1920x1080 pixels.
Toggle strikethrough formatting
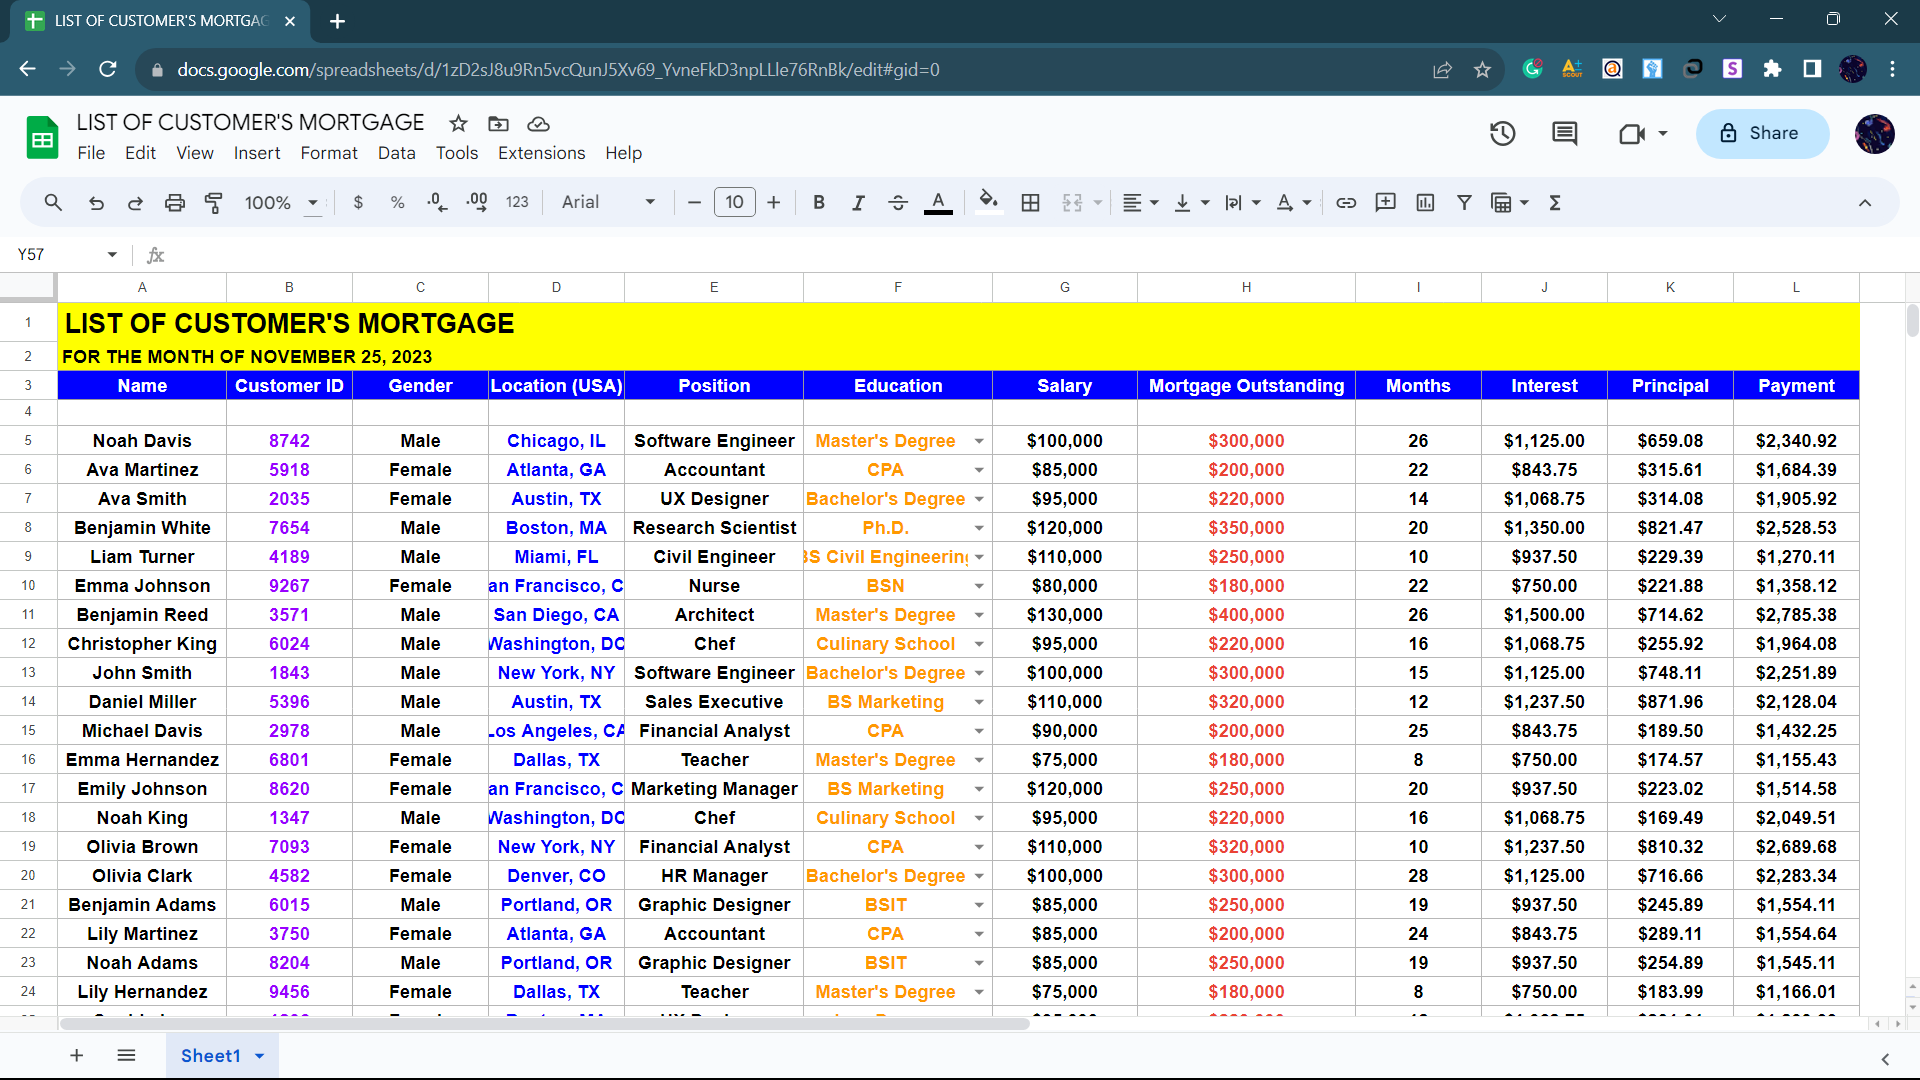coord(898,203)
